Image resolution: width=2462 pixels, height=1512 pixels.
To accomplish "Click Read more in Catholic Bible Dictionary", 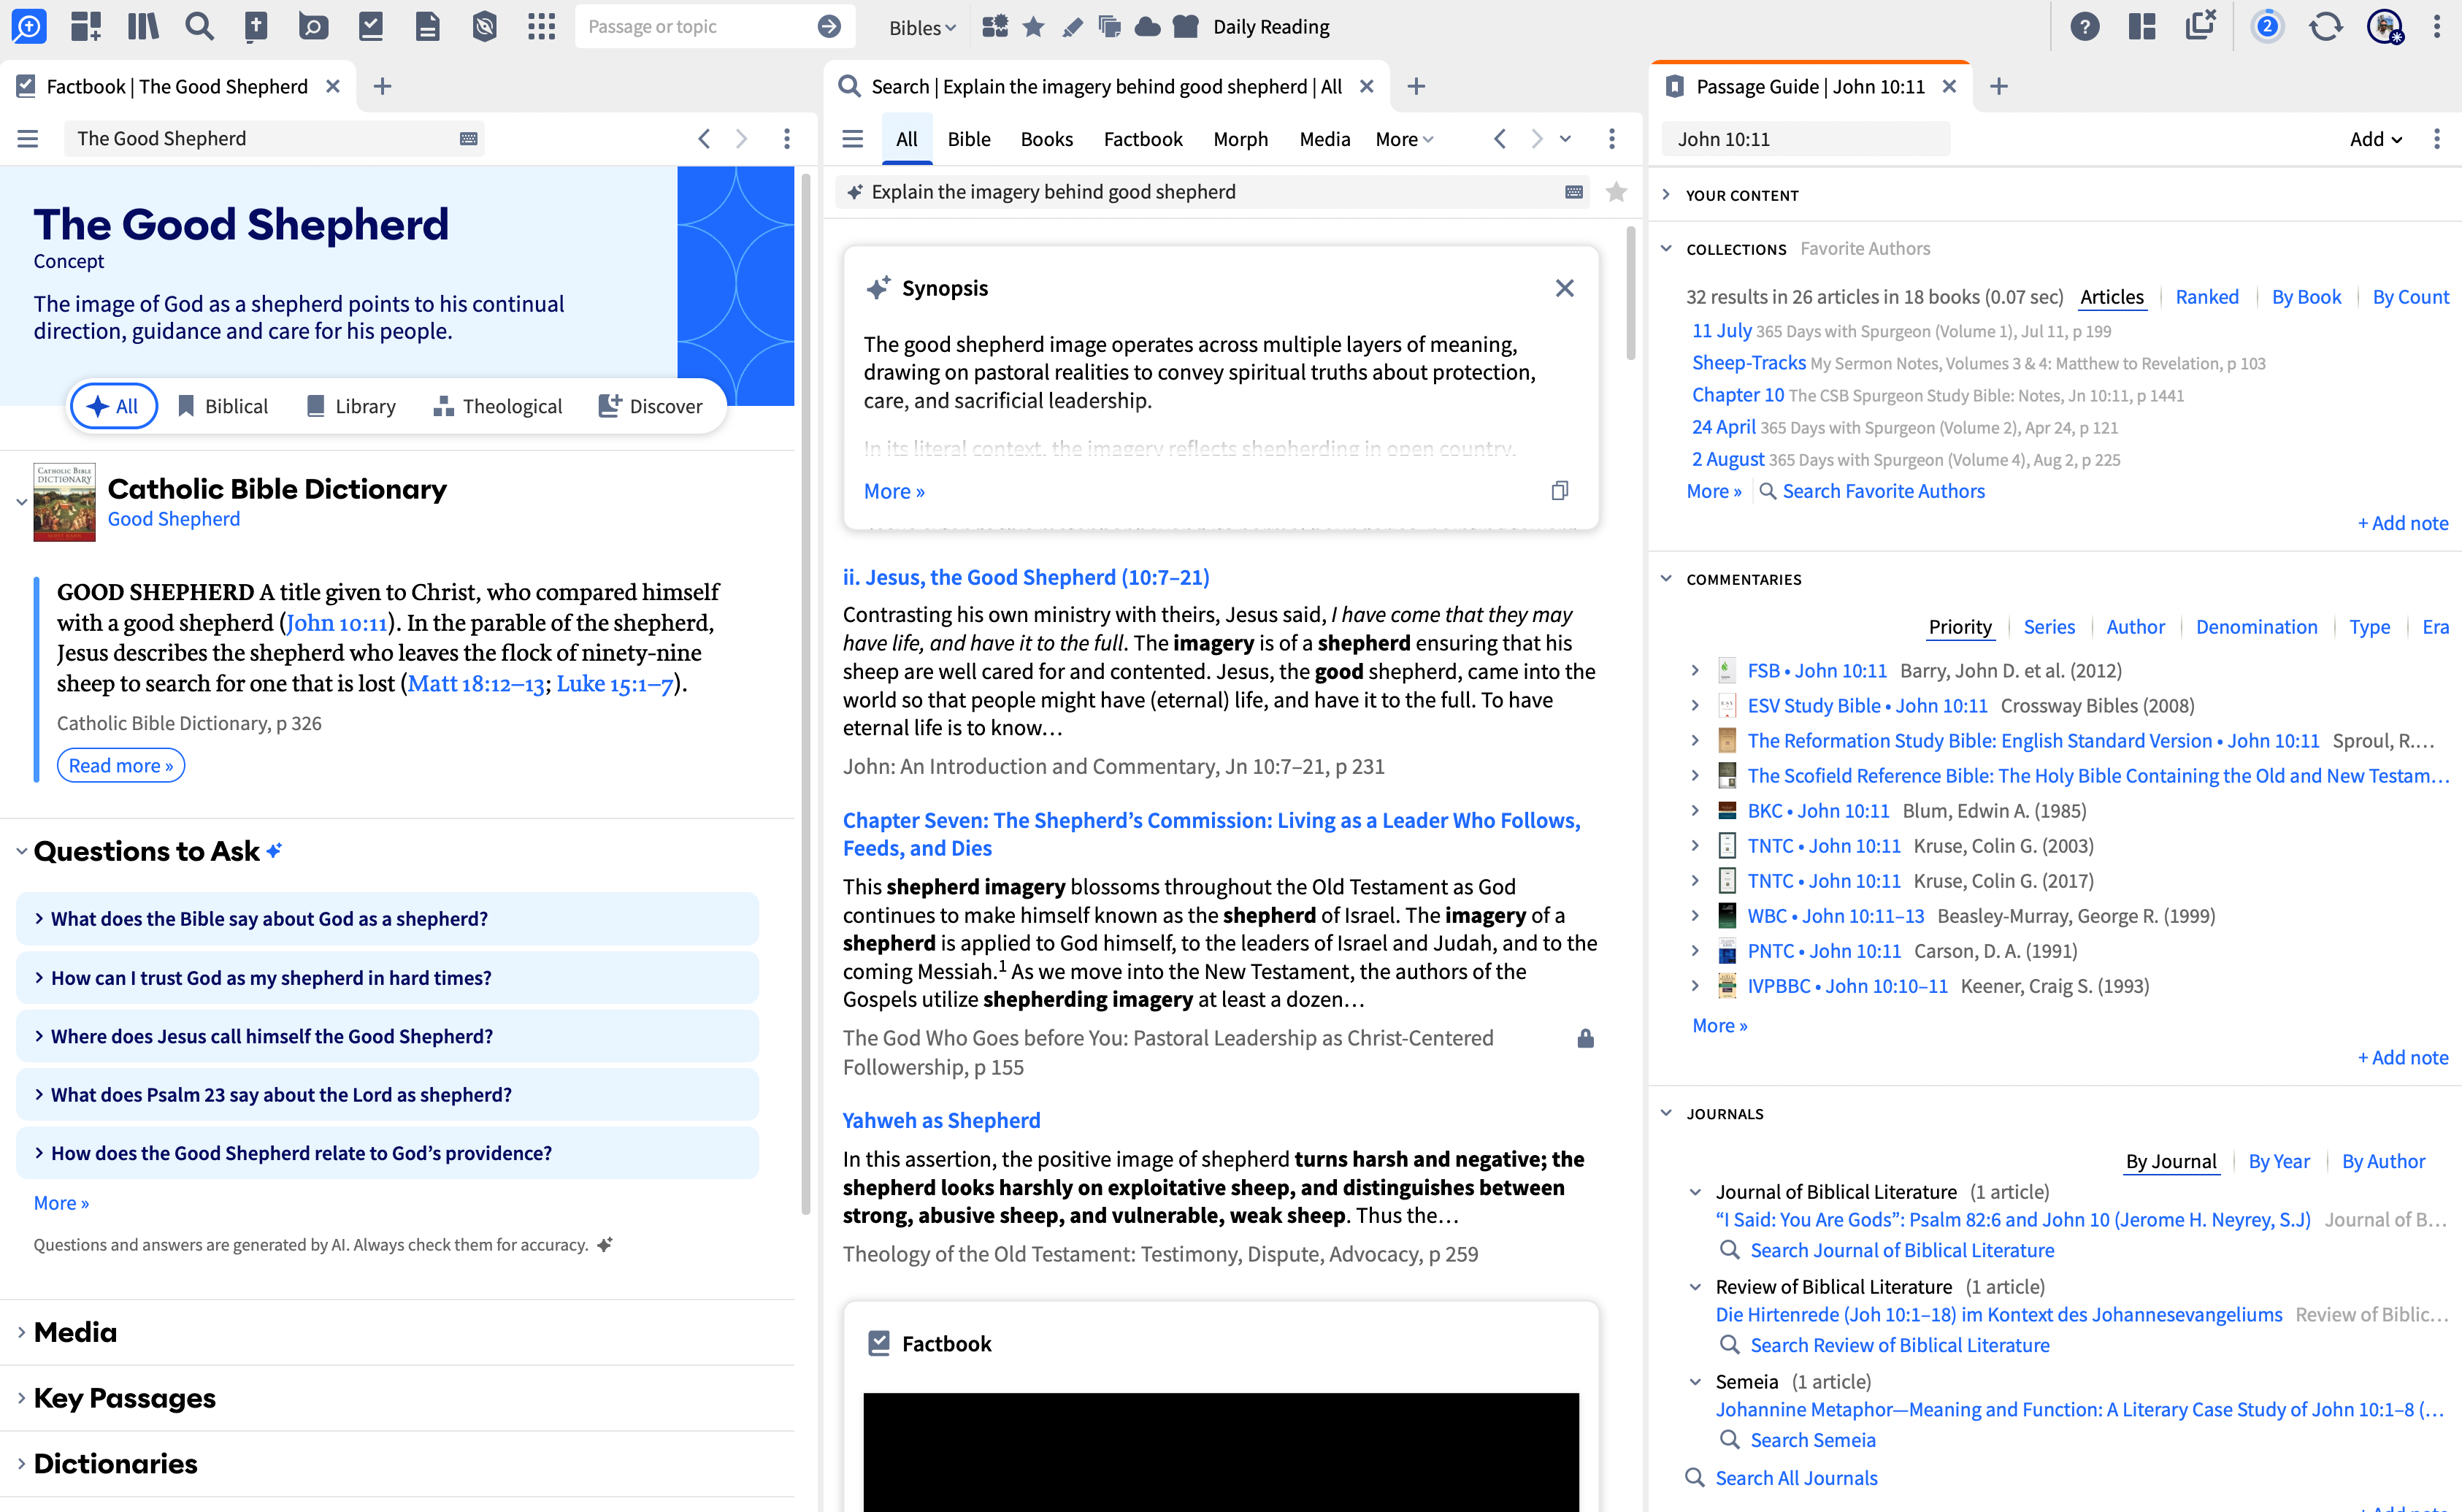I will click(120, 765).
